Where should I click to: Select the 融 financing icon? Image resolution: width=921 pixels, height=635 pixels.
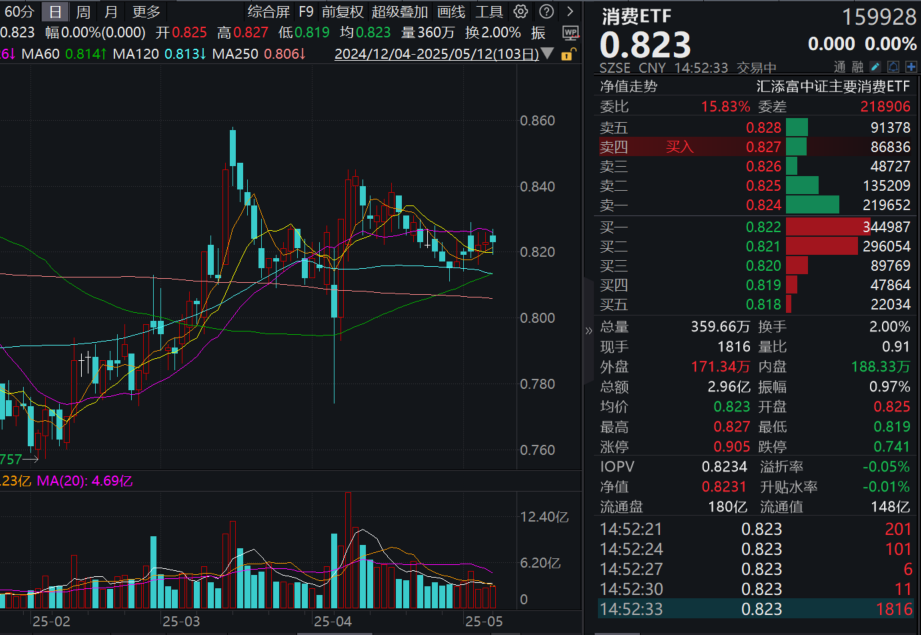click(857, 66)
